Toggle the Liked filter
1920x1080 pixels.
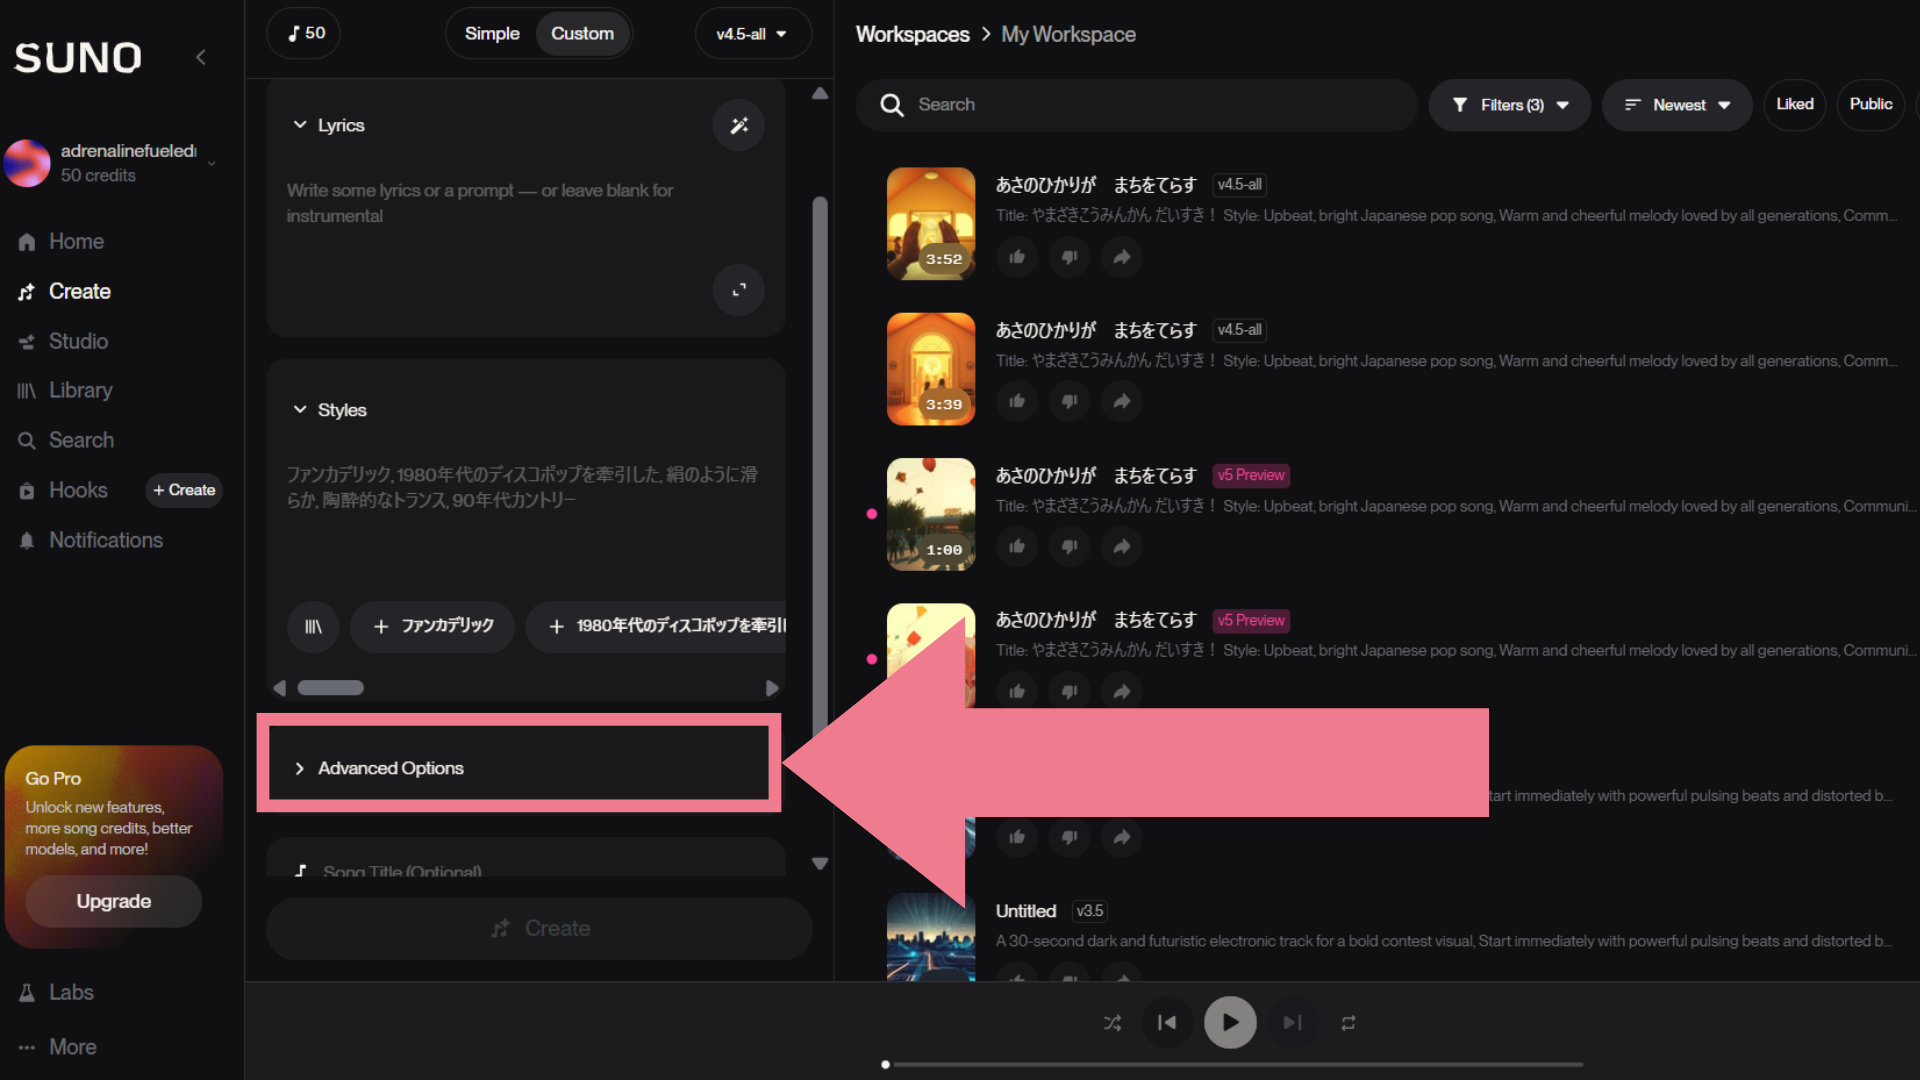coord(1794,104)
